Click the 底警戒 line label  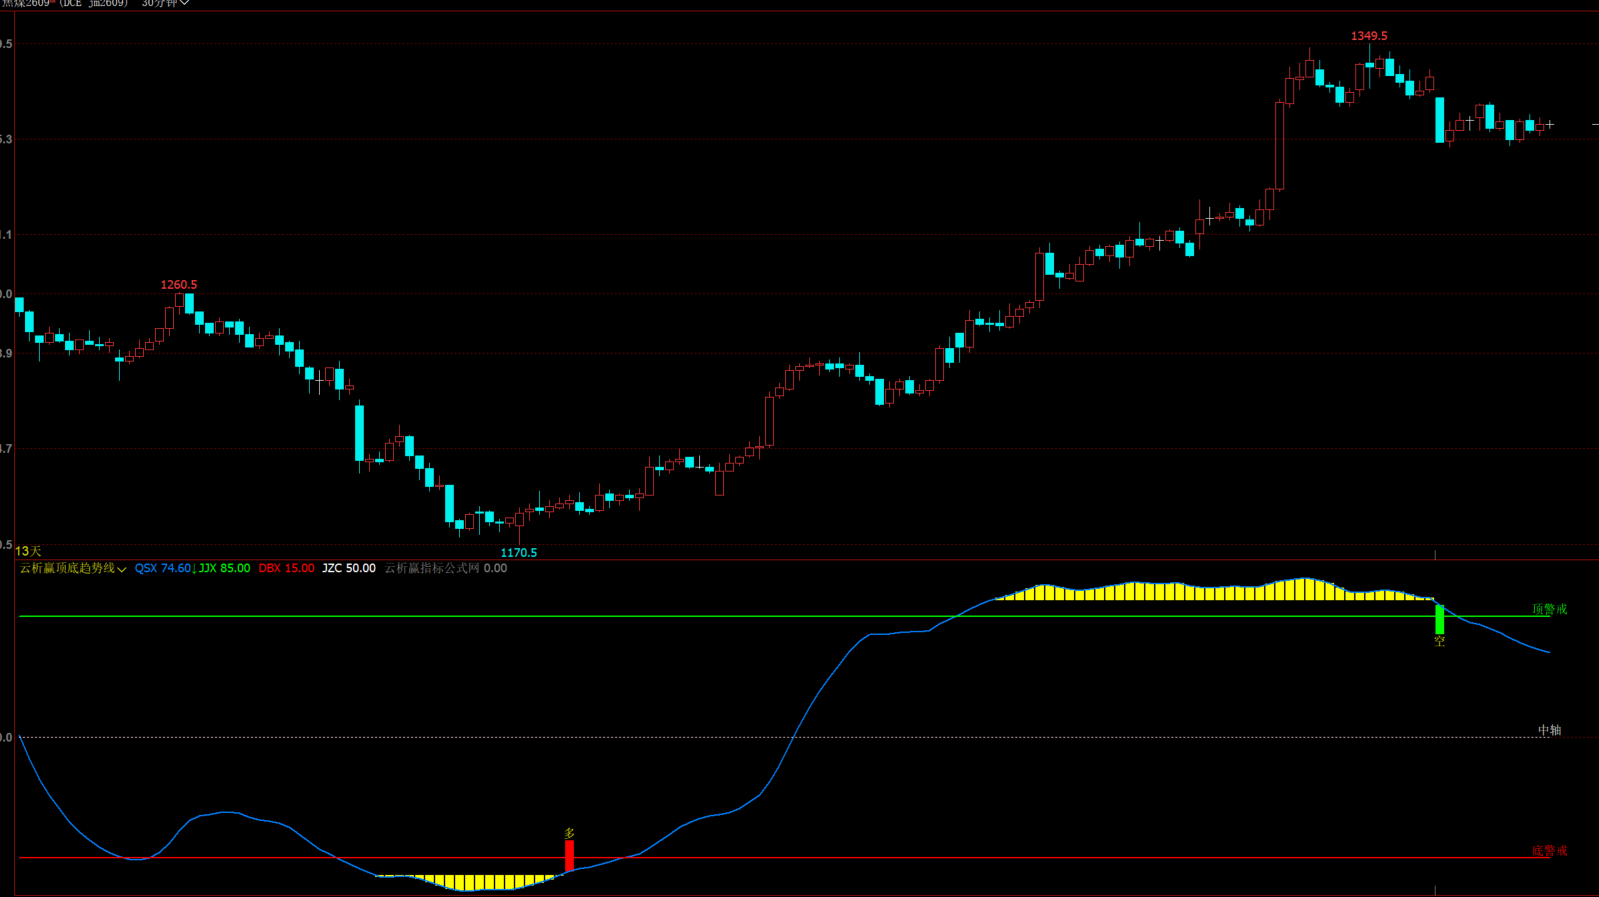pos(1549,851)
